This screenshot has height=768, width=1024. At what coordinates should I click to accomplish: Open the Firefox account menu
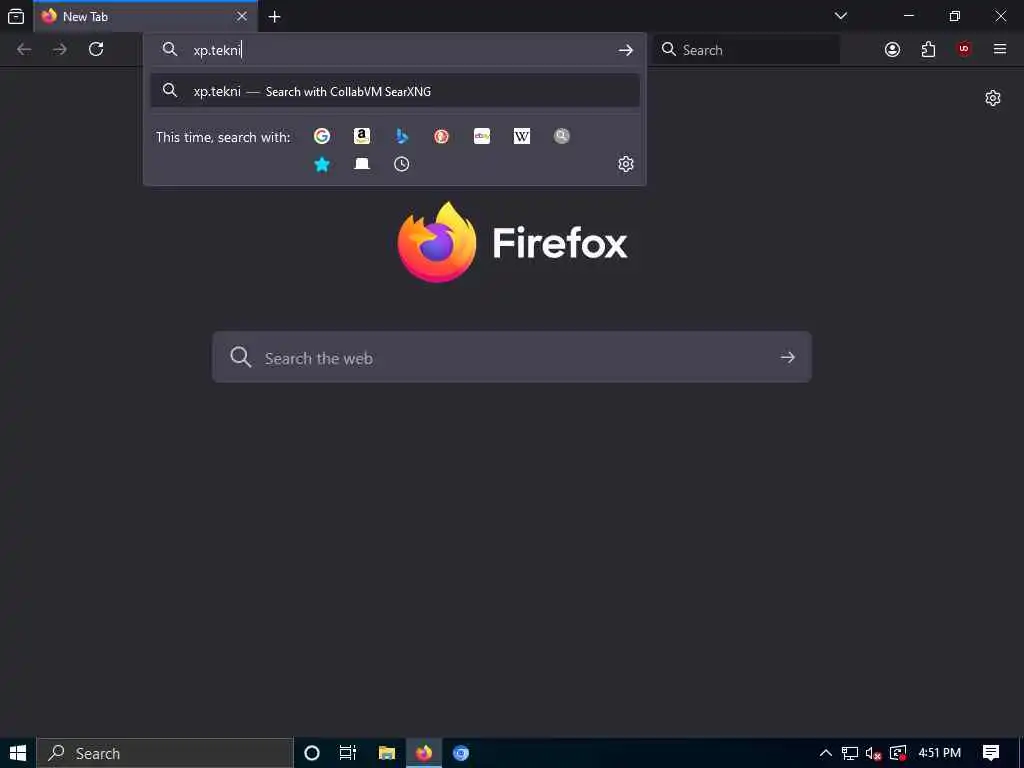pyautogui.click(x=892, y=49)
